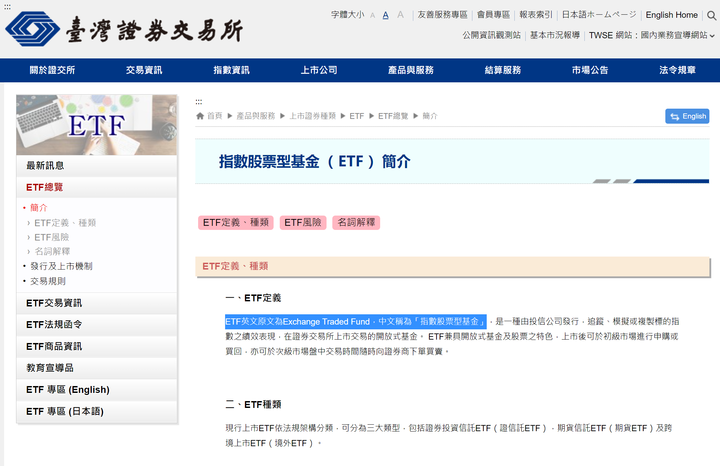720x466 pixels.
Task: Open the 報表索引 link
Action: pyautogui.click(x=536, y=15)
